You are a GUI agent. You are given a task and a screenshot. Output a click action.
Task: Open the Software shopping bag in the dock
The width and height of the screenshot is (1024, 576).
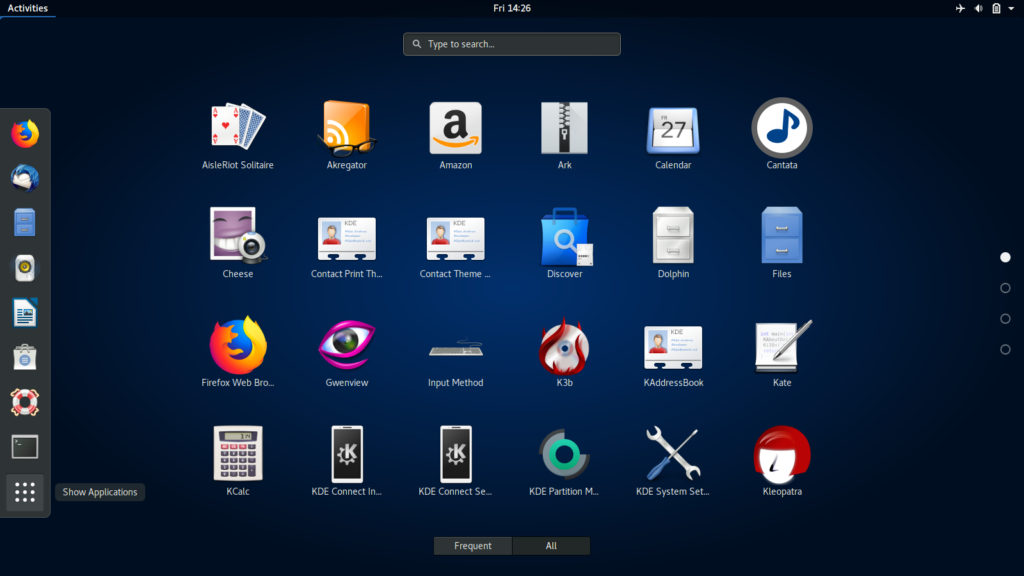click(25, 357)
